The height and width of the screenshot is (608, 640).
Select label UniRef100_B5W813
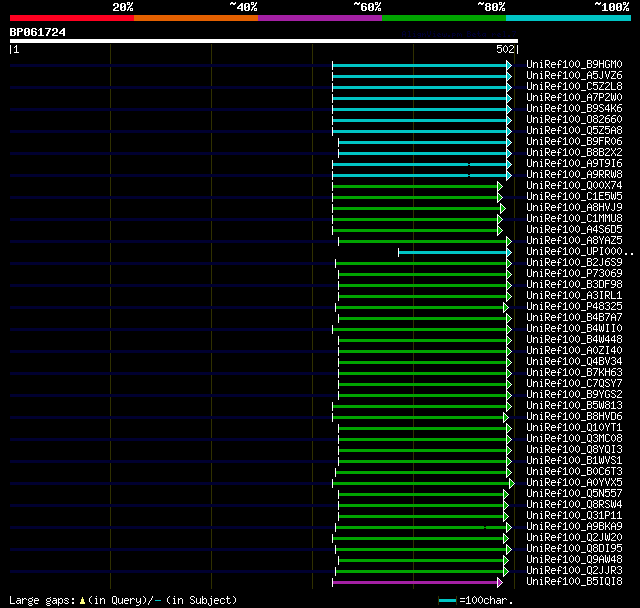point(574,406)
